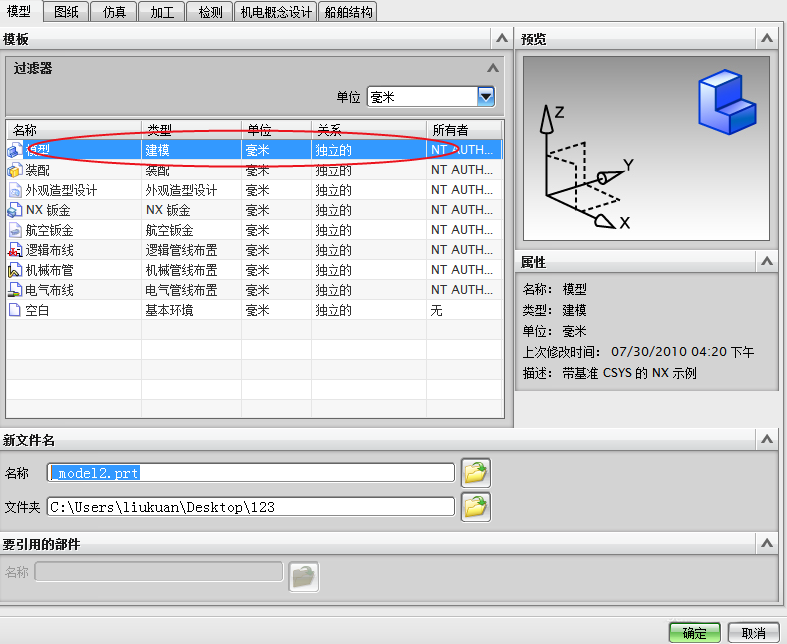Switch to the 船舶结构 tab
787x644 pixels.
(348, 12)
